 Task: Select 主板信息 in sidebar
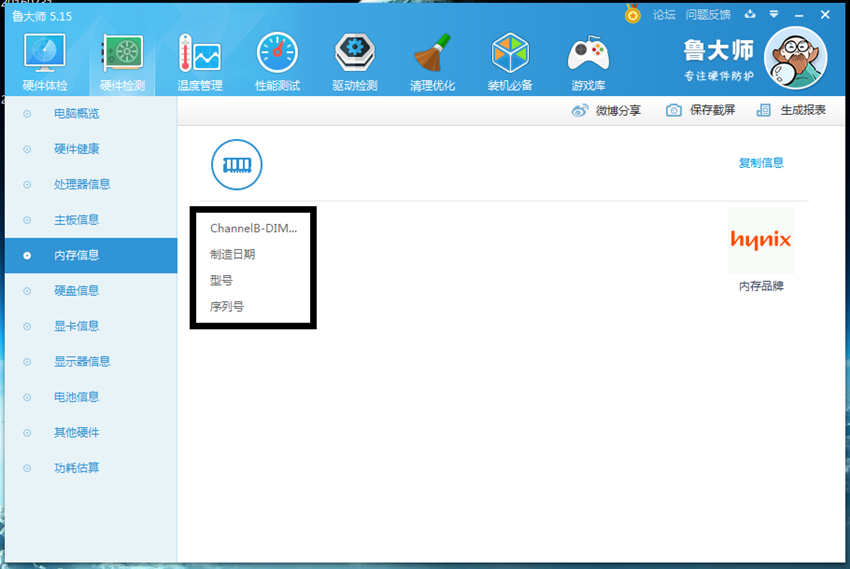(91, 220)
